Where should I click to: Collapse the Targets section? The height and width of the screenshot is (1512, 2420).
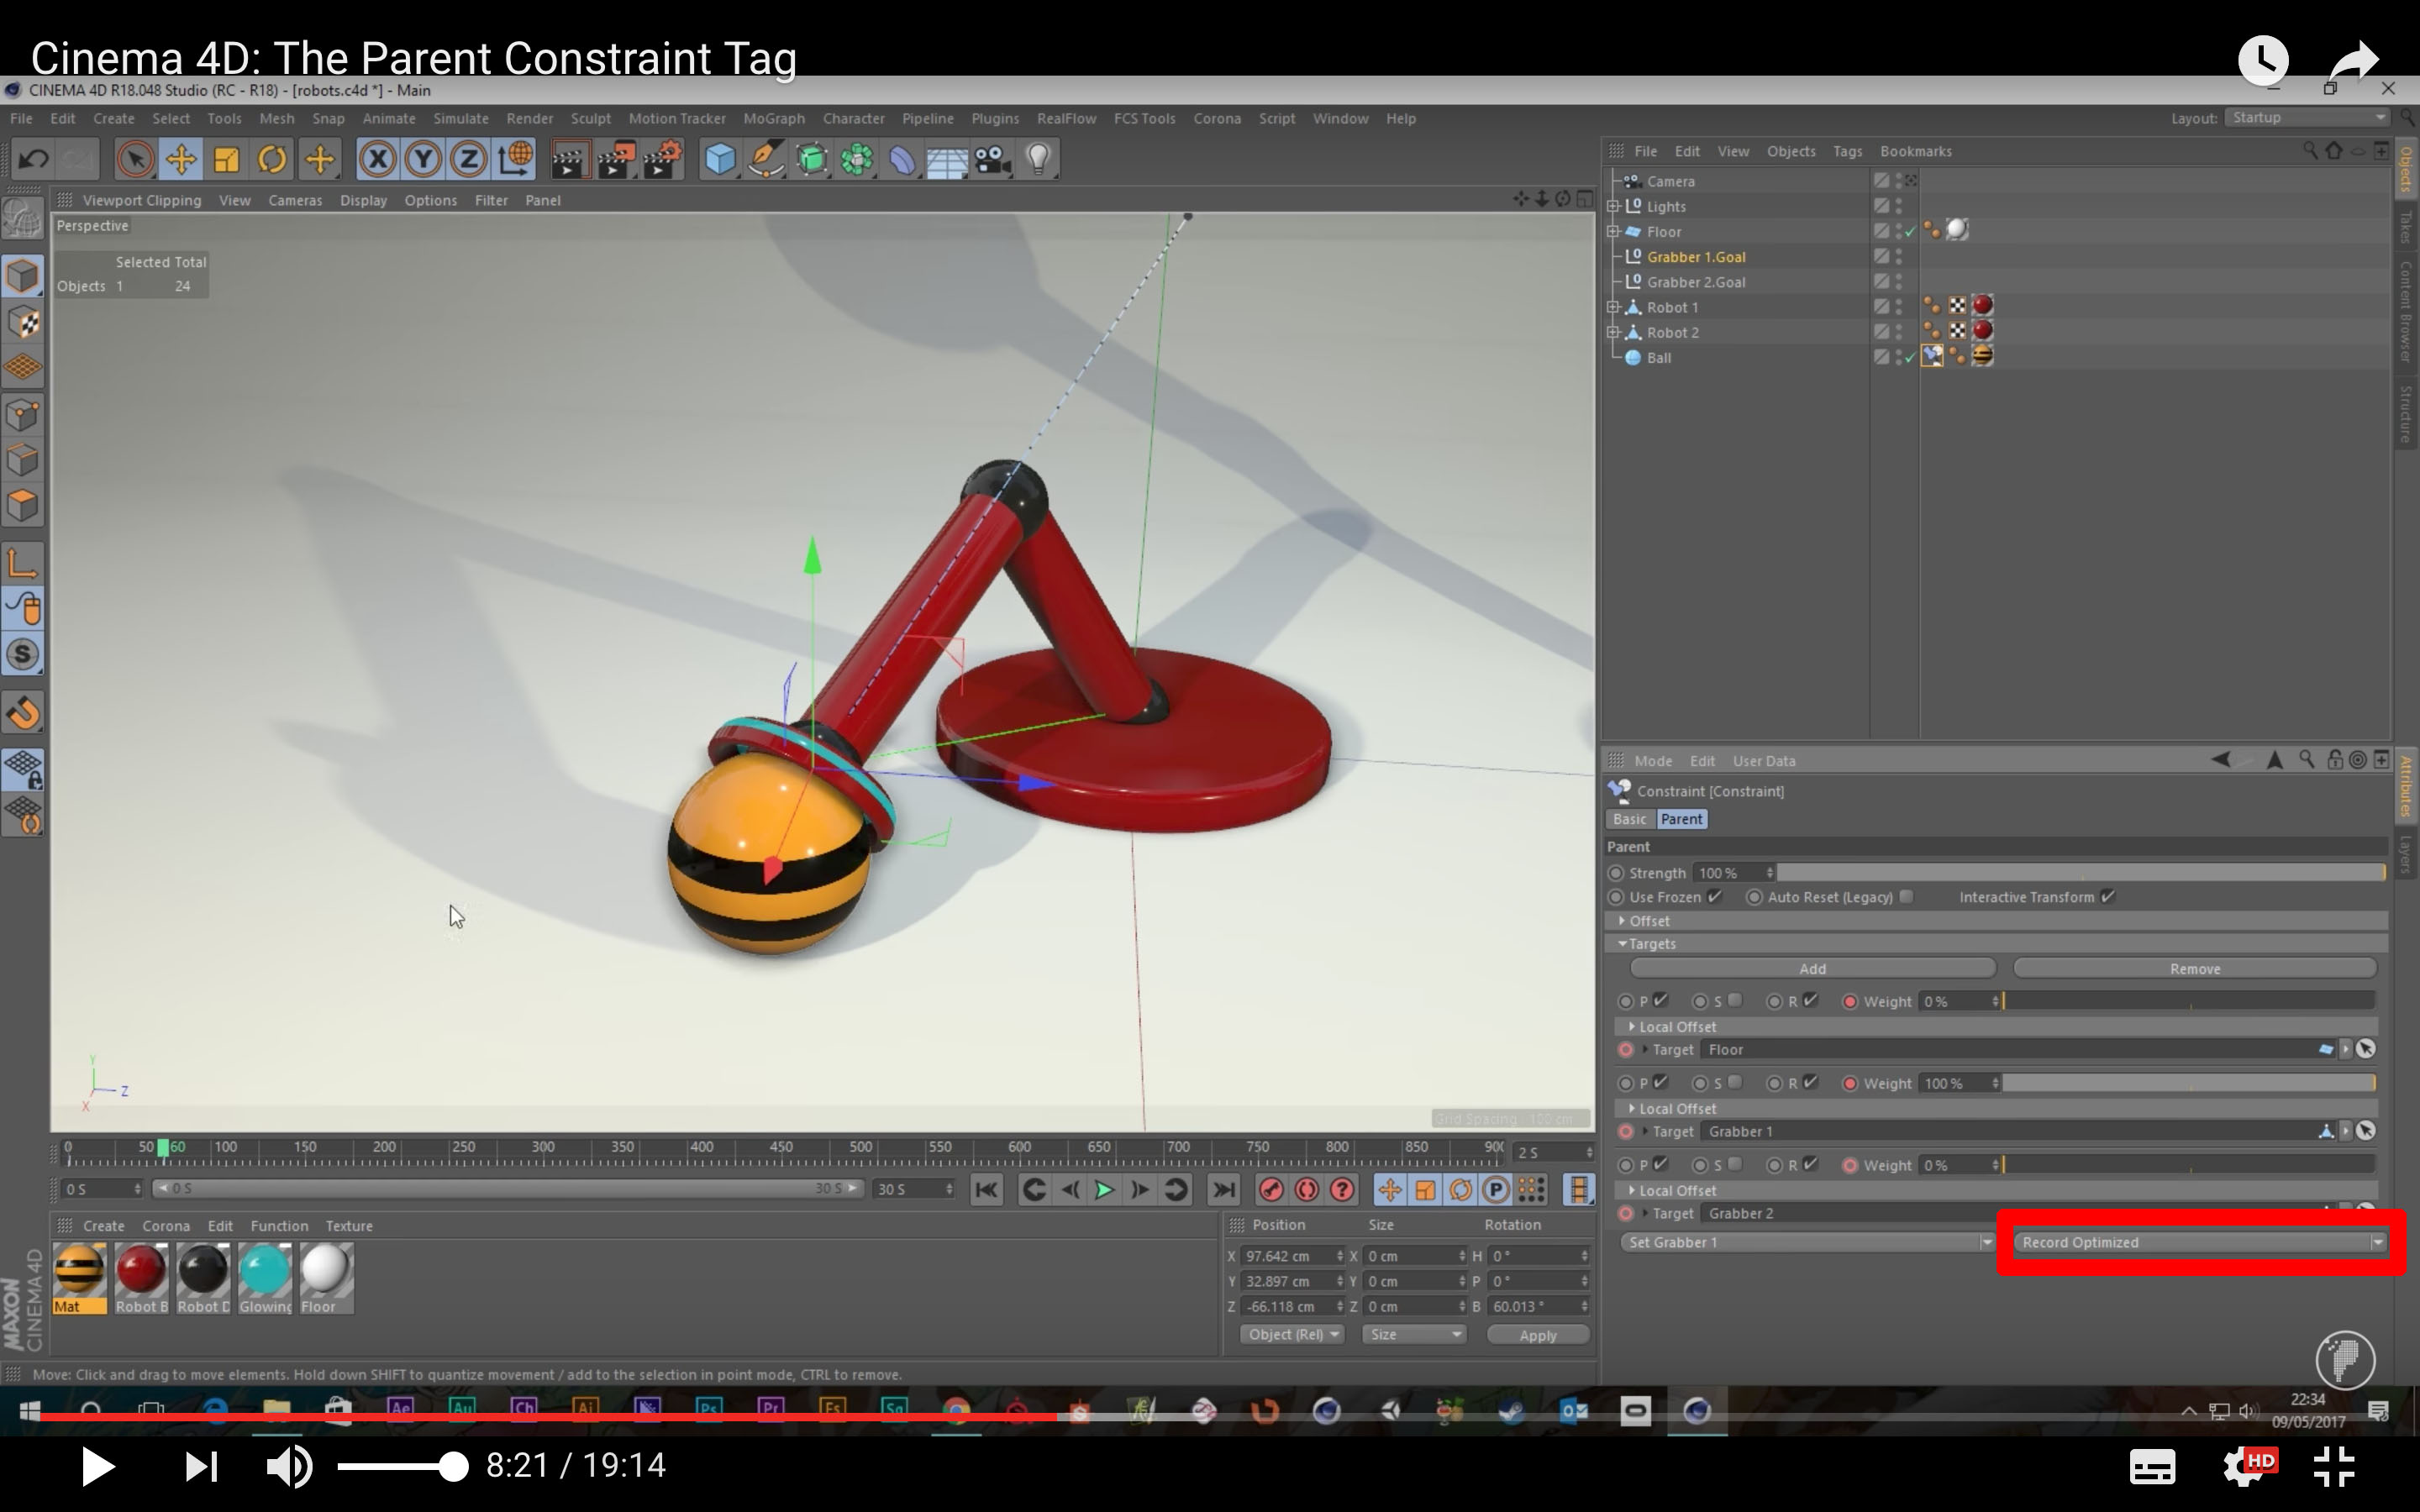[1622, 944]
